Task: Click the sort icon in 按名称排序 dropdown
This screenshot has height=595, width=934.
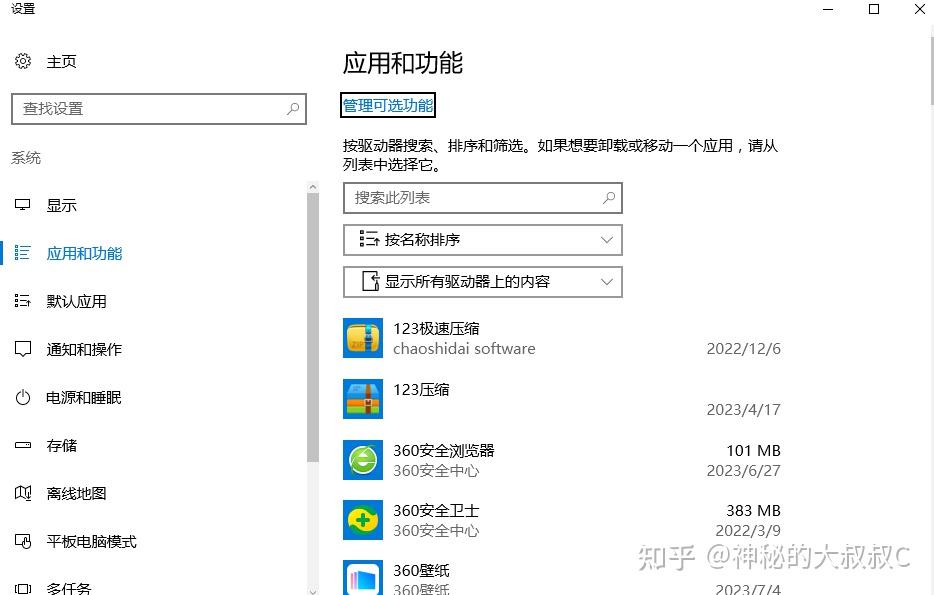Action: click(x=369, y=239)
